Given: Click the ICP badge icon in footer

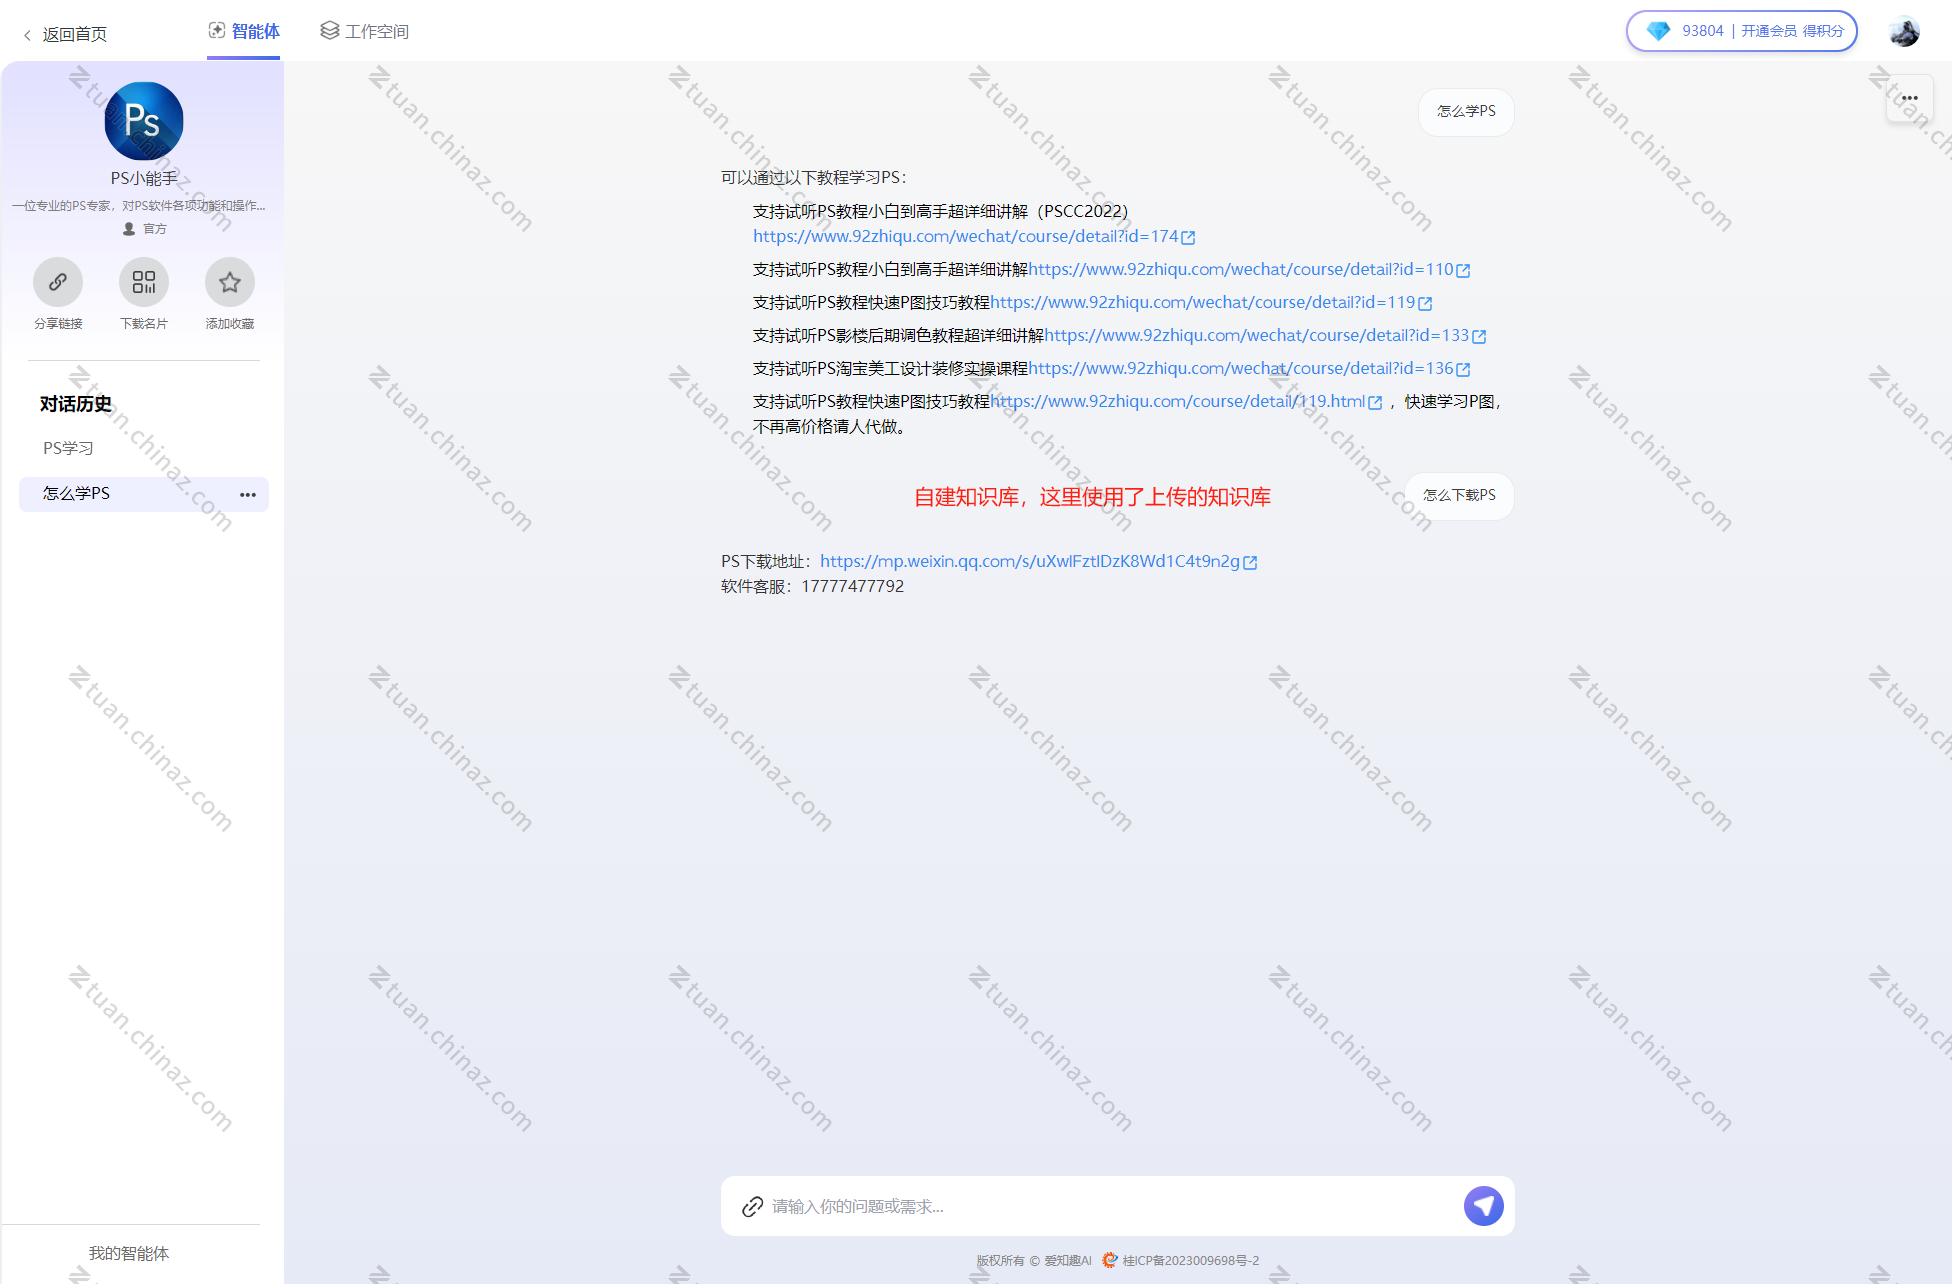Looking at the screenshot, I should [1109, 1260].
